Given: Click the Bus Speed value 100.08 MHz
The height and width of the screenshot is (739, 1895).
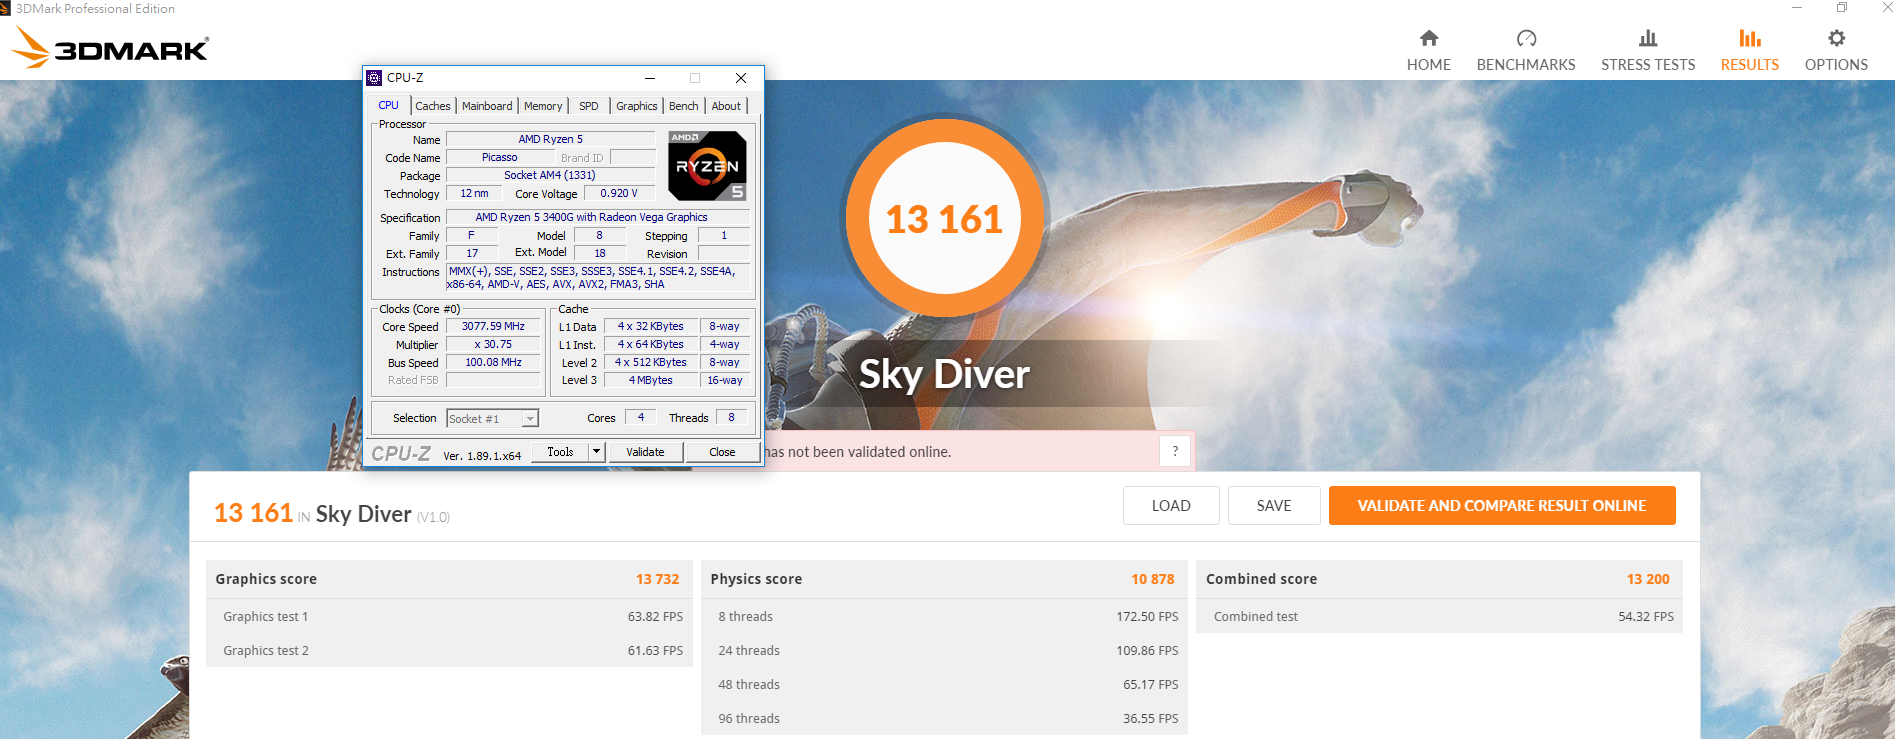Looking at the screenshot, I should [x=493, y=362].
